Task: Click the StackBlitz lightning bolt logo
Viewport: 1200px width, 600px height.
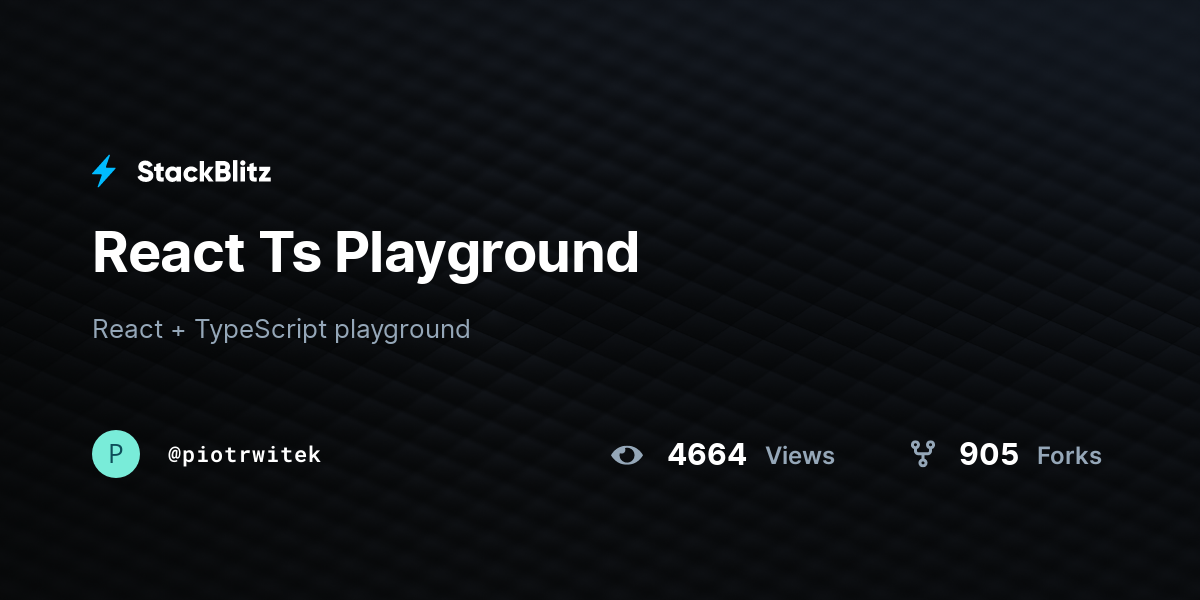Action: click(x=104, y=172)
